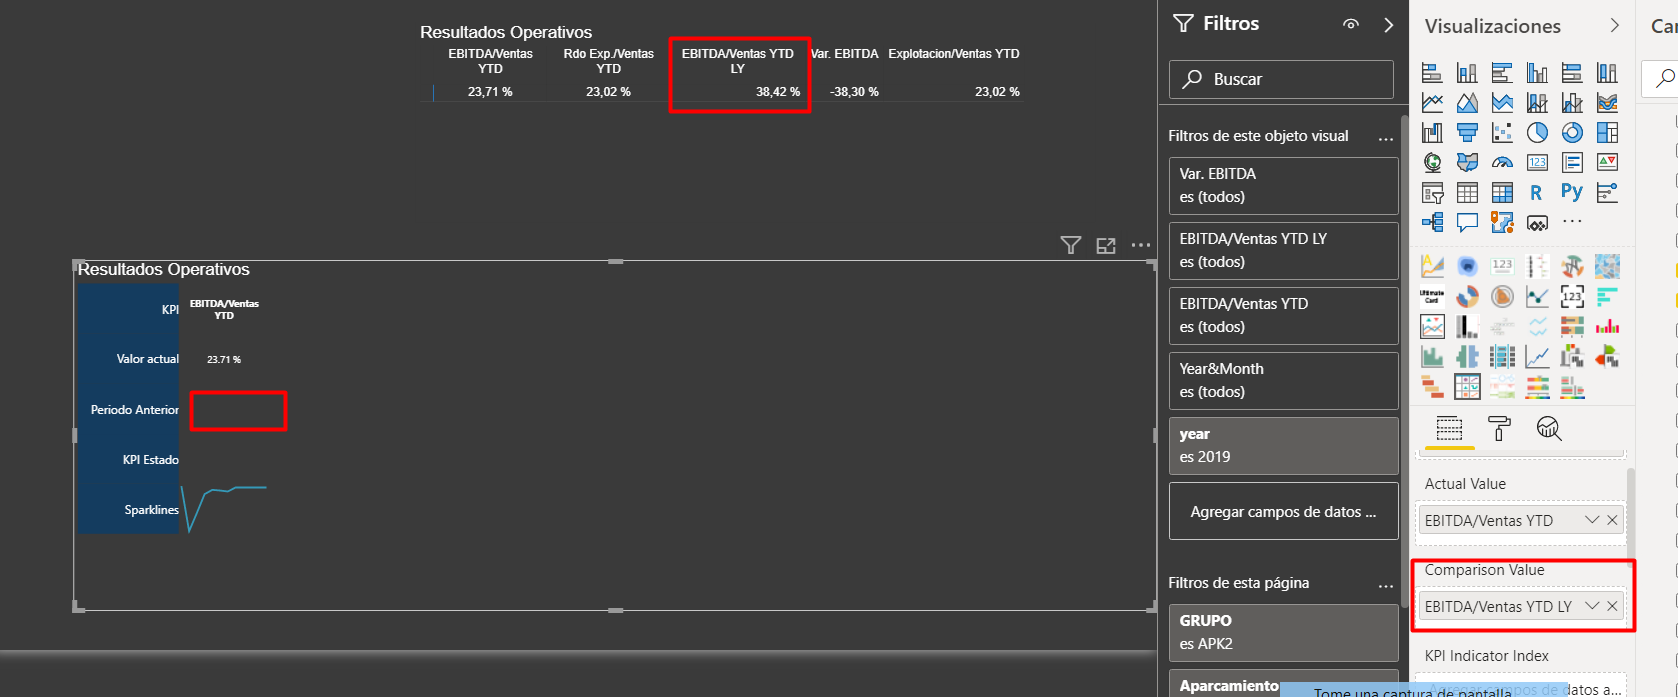Open the dropdown for Comparison Value field
The image size is (1678, 697).
pos(1592,606)
